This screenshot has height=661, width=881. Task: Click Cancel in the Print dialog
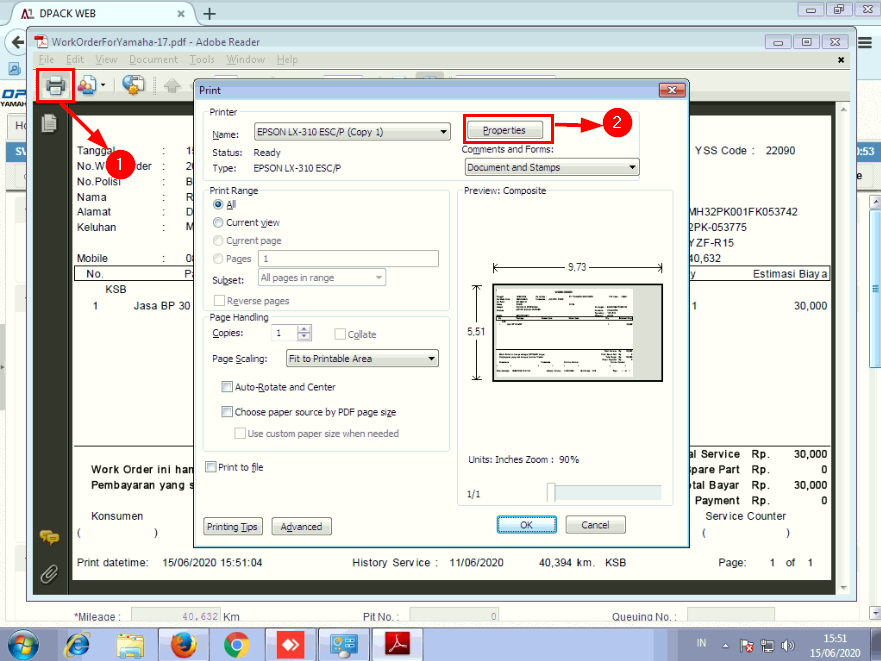595,524
